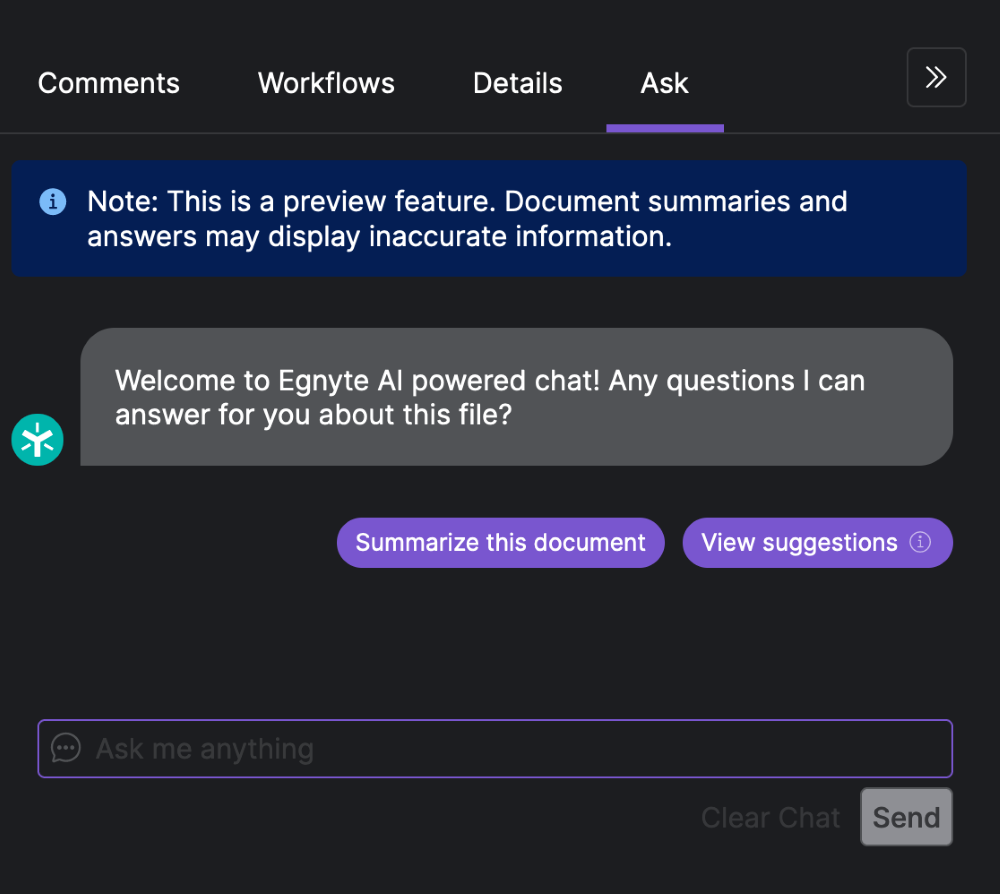1000x894 pixels.
Task: Switch to the Comments tab
Action: 108,83
